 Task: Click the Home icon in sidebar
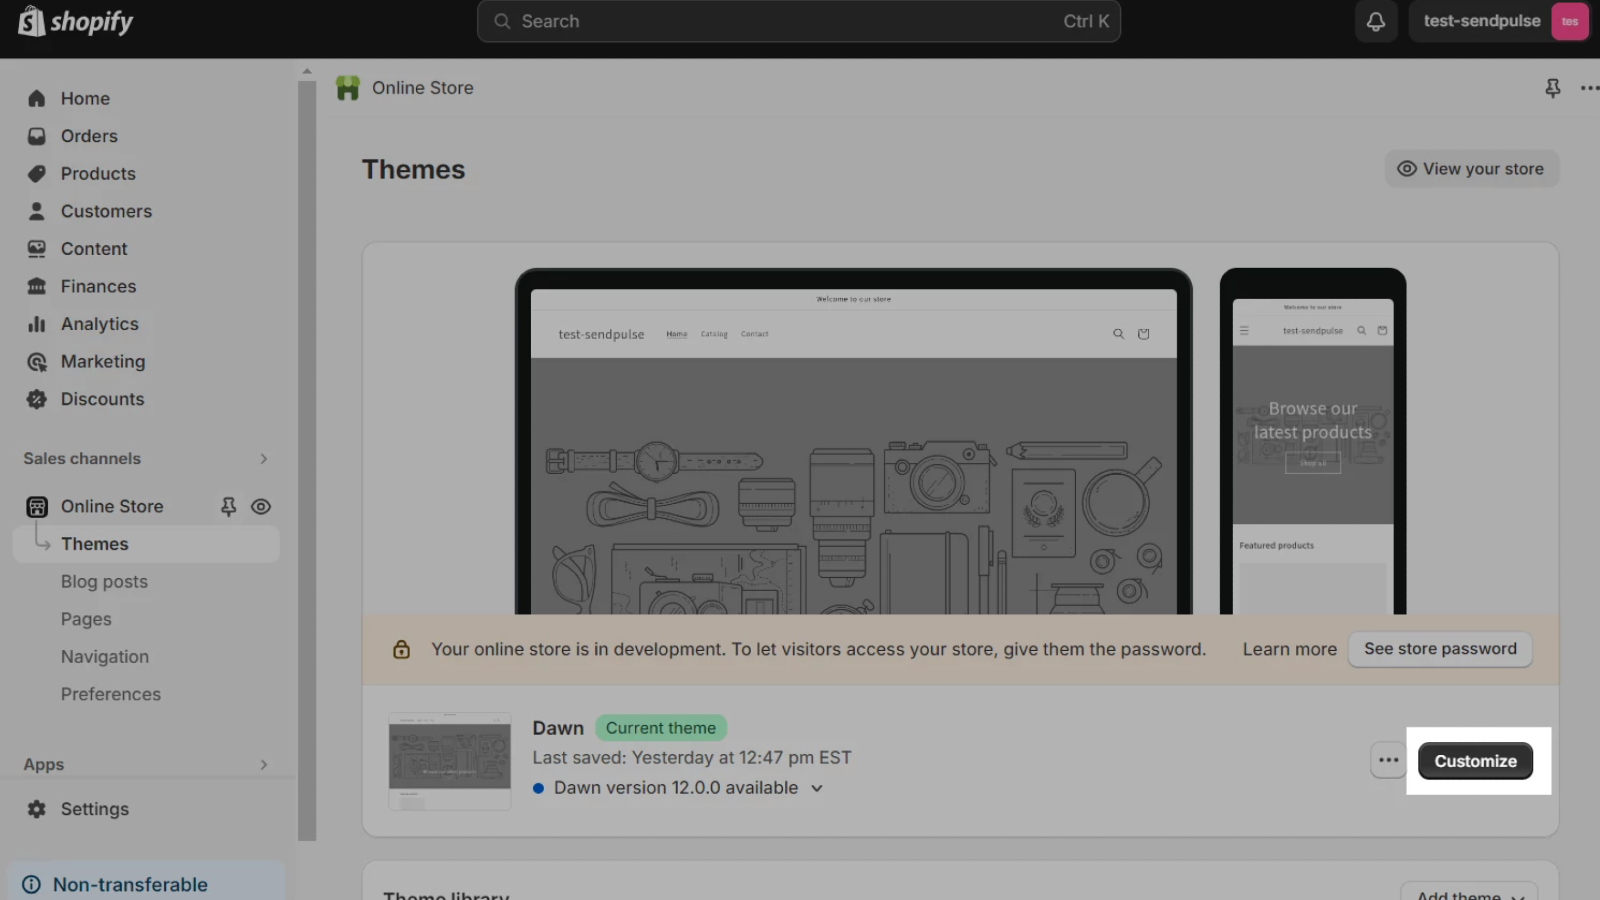coord(37,98)
